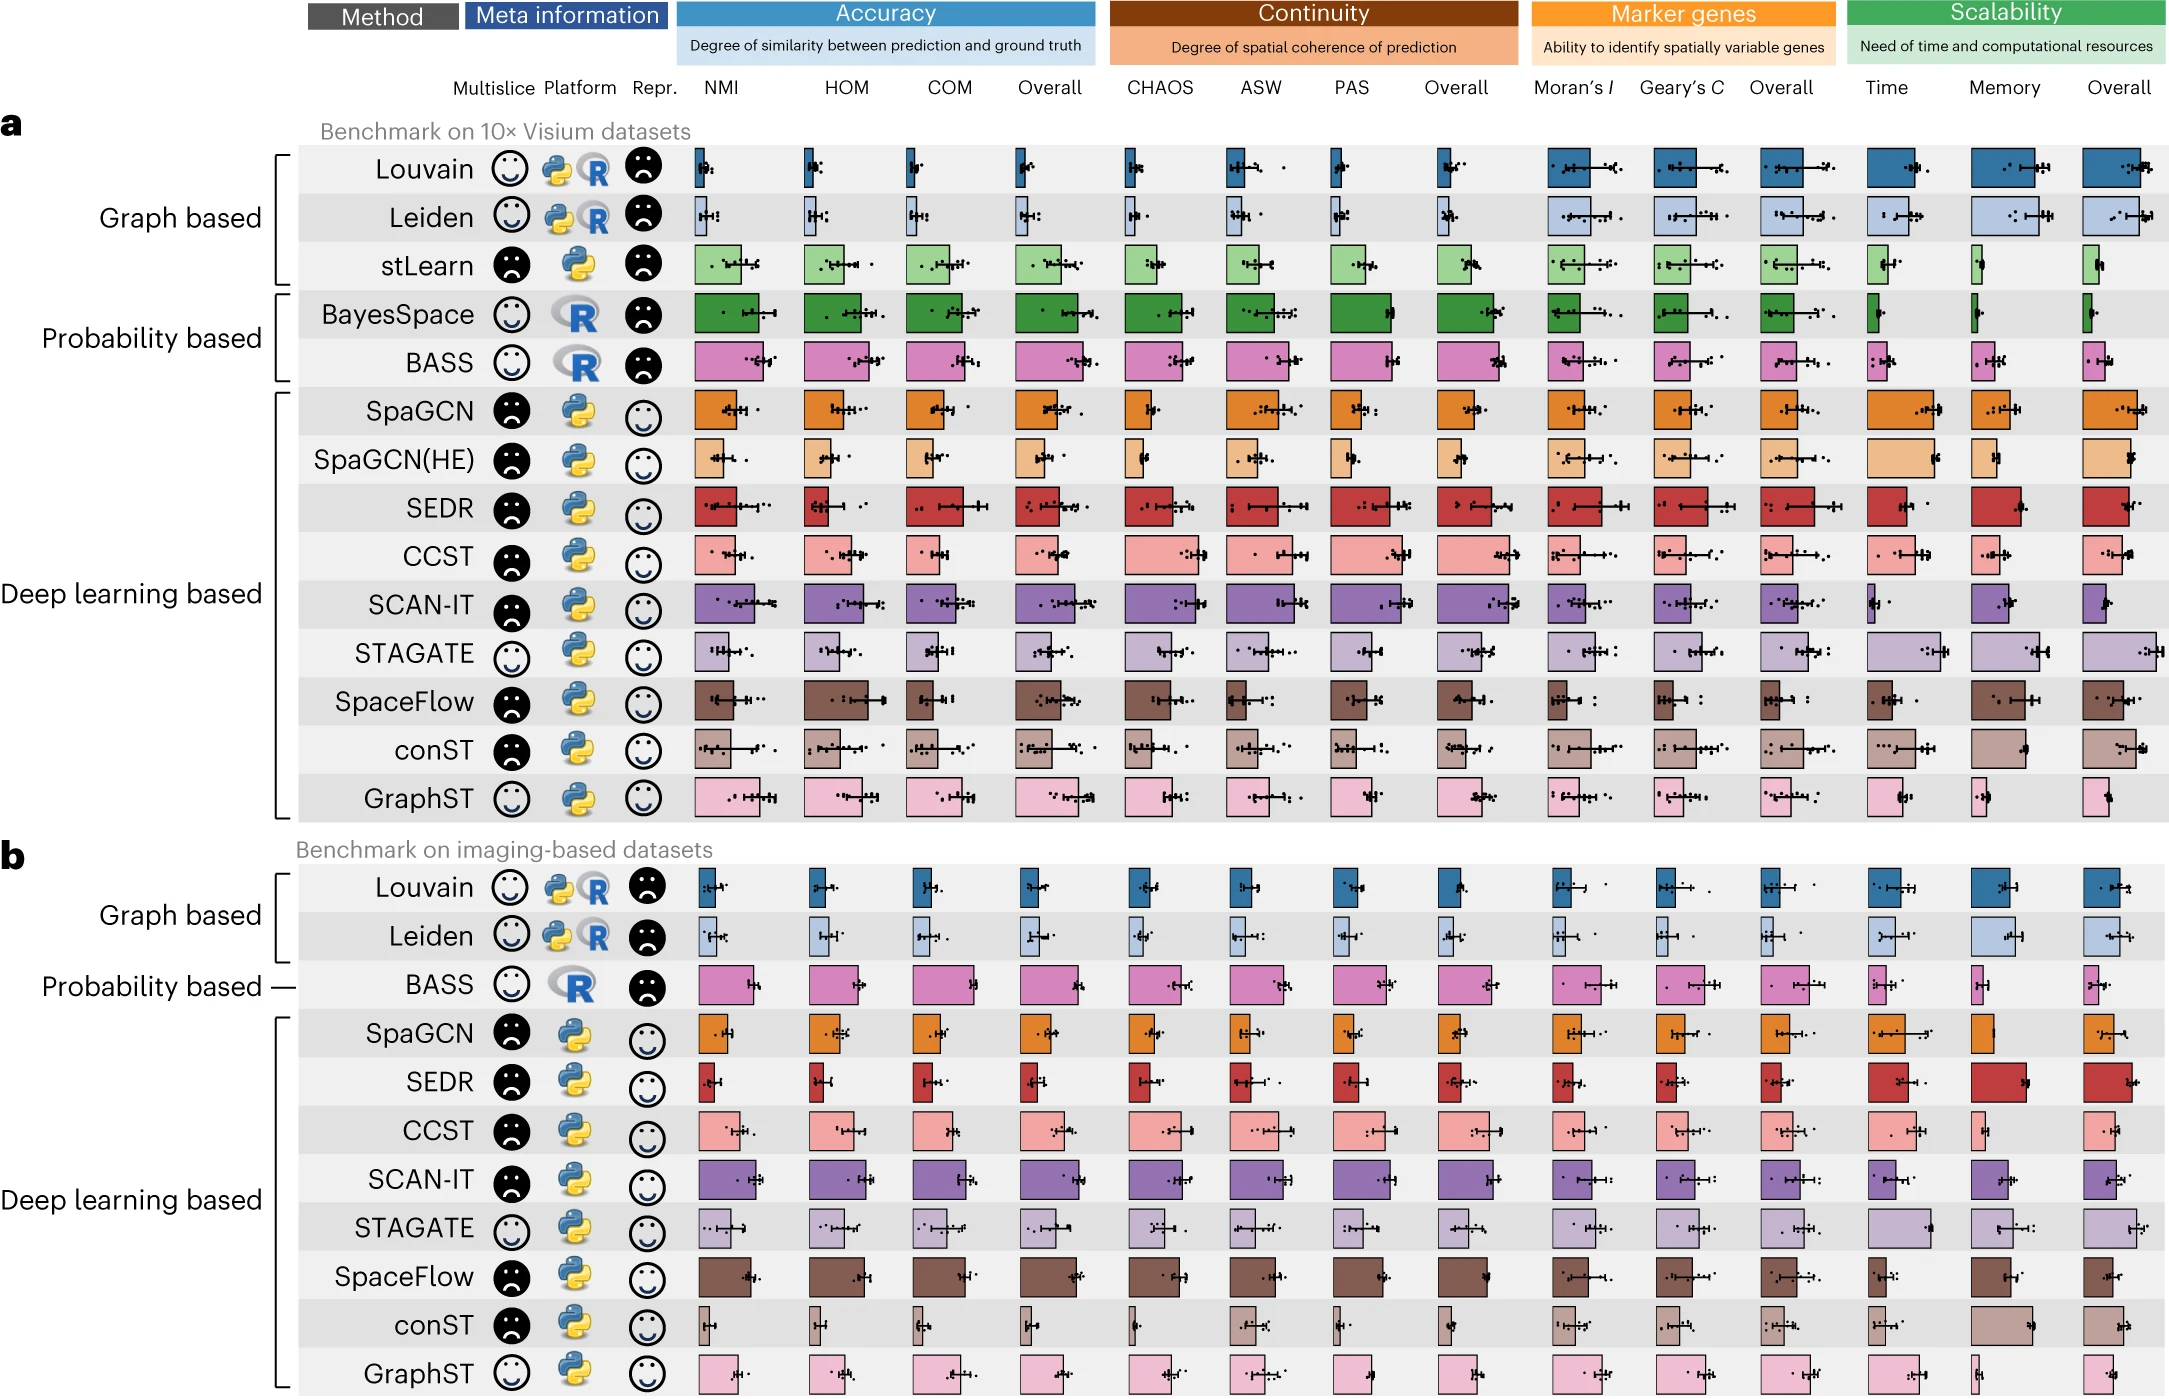Click 'Degree of similarity between prediction and ground truth'
Image resolution: width=2169 pixels, height=1399 pixels.
click(x=886, y=46)
